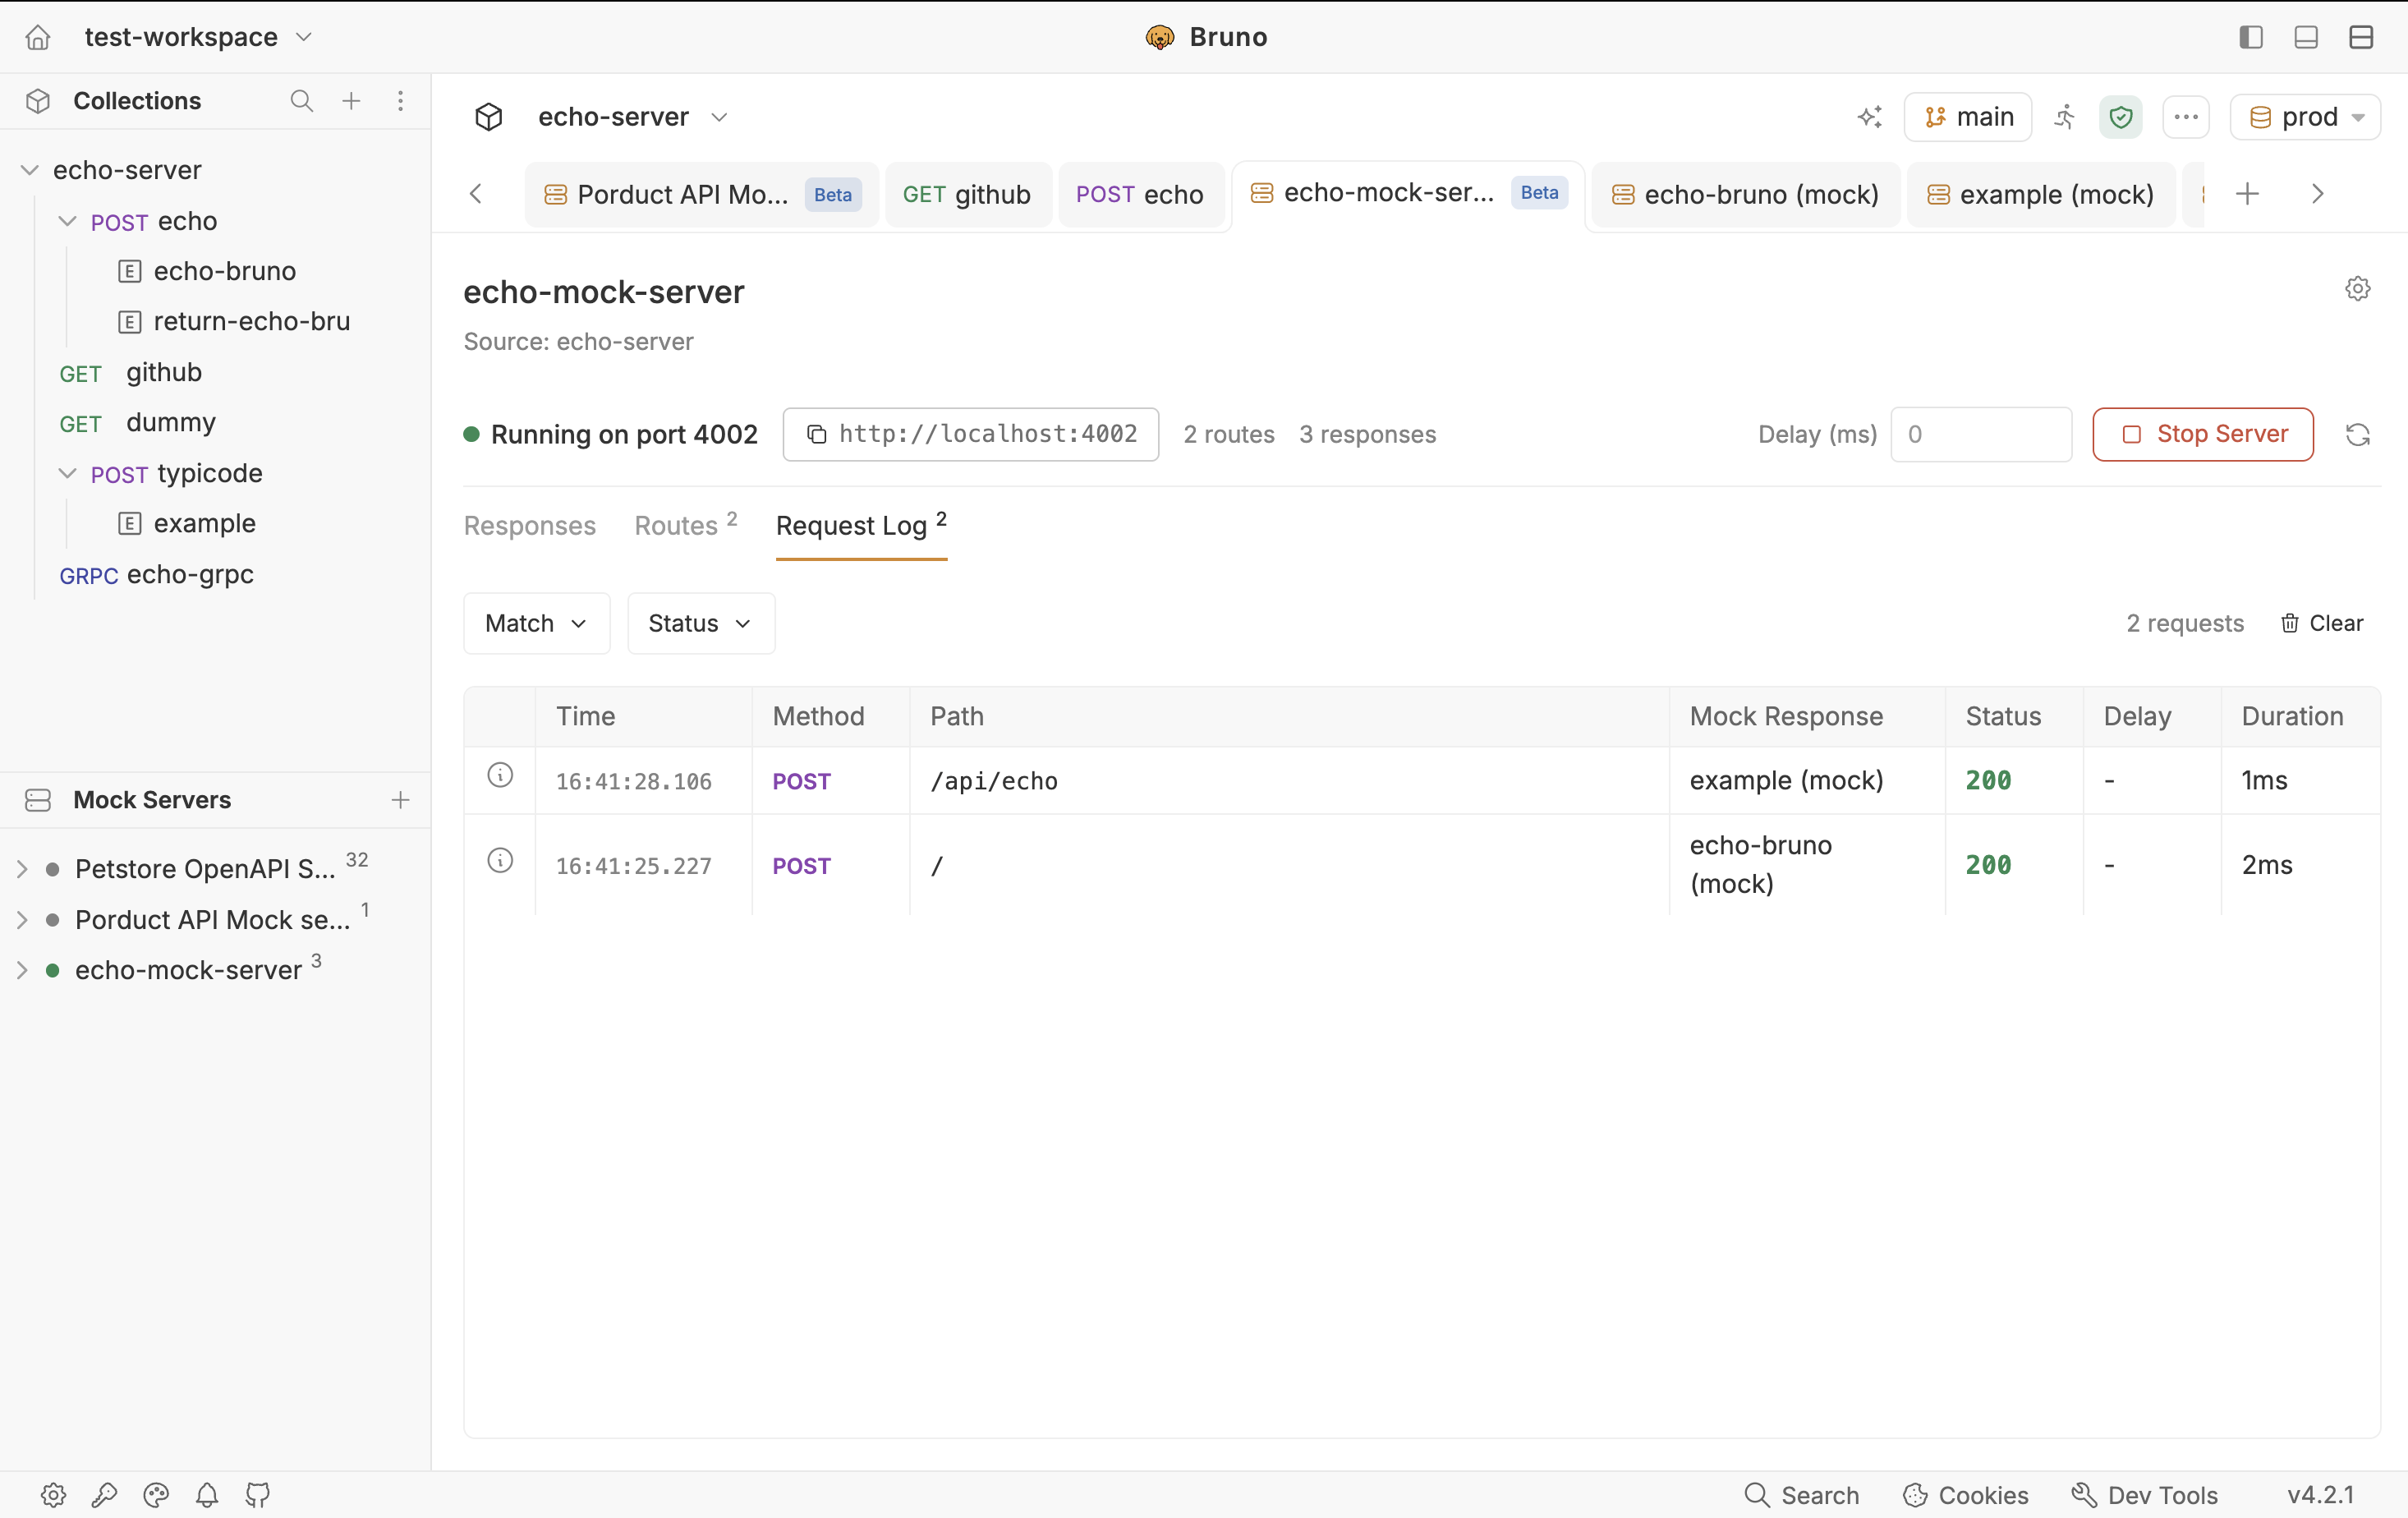Stop the mock server
Image resolution: width=2408 pixels, height=1518 pixels.
tap(2203, 434)
